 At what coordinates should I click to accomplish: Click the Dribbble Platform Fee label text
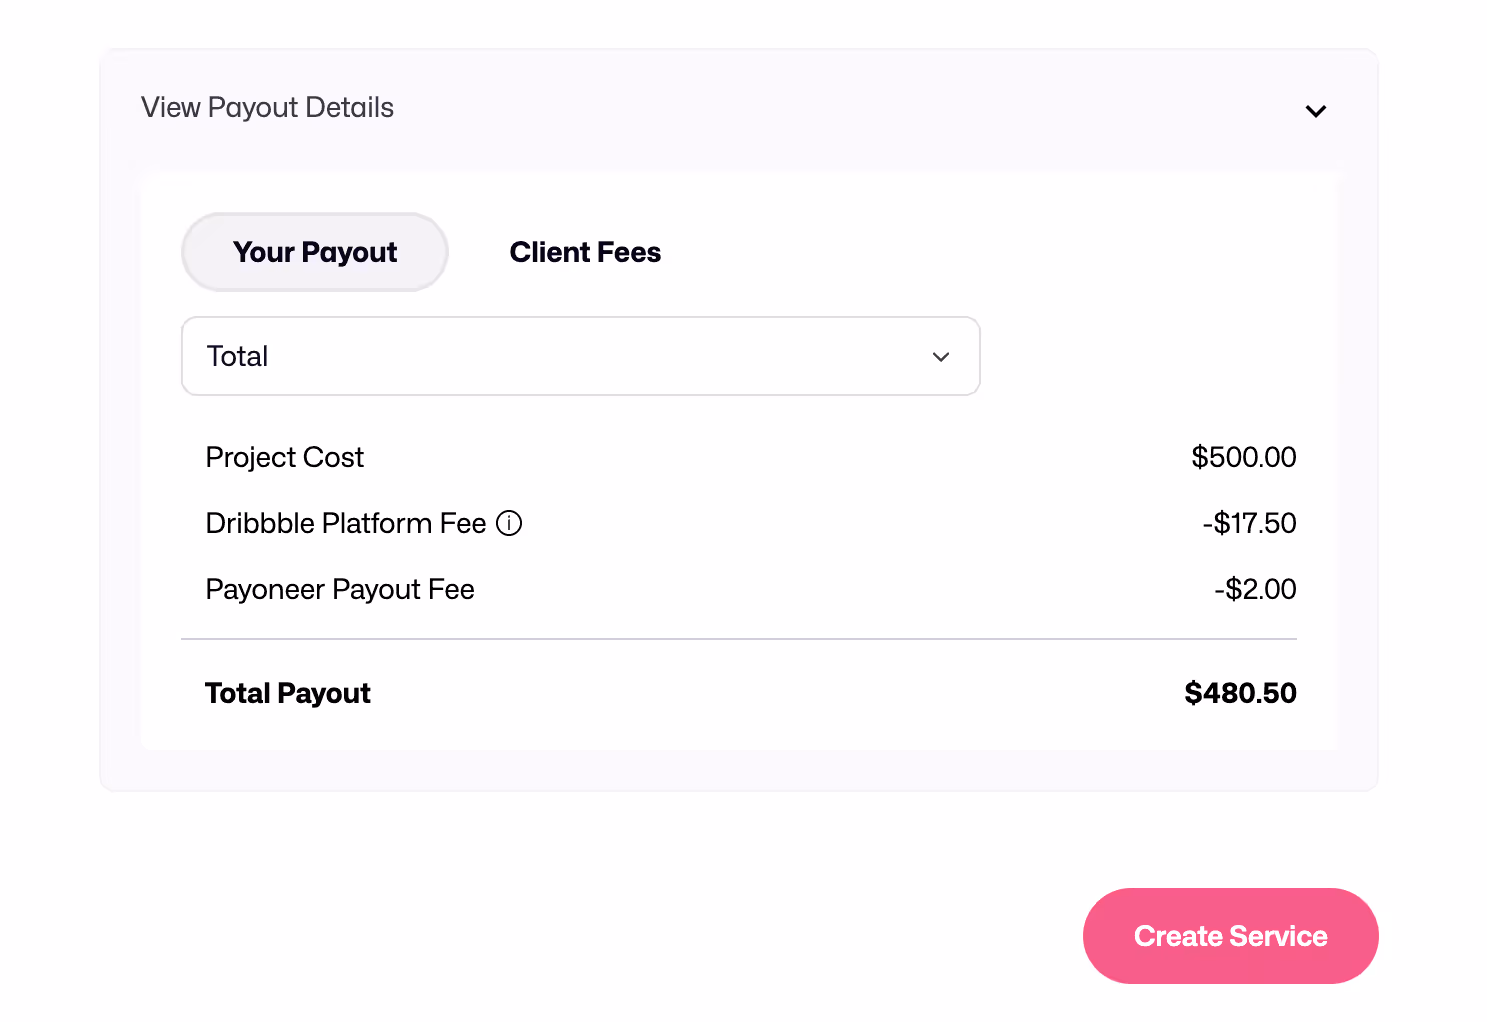click(x=345, y=523)
